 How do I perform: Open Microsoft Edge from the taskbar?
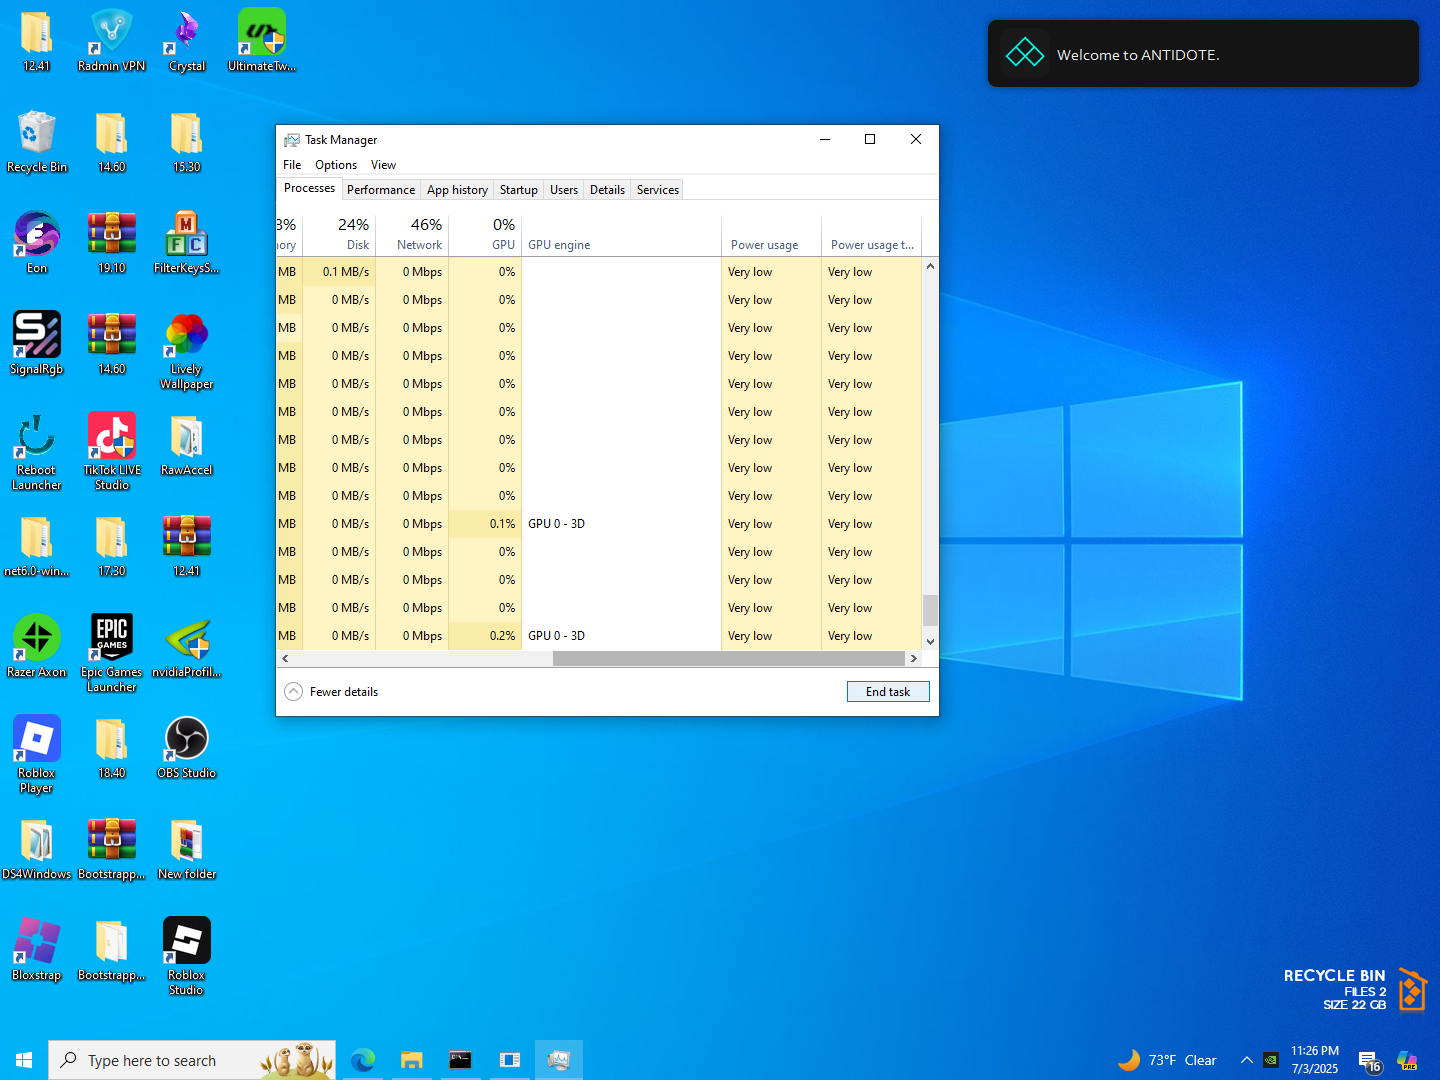[363, 1060]
